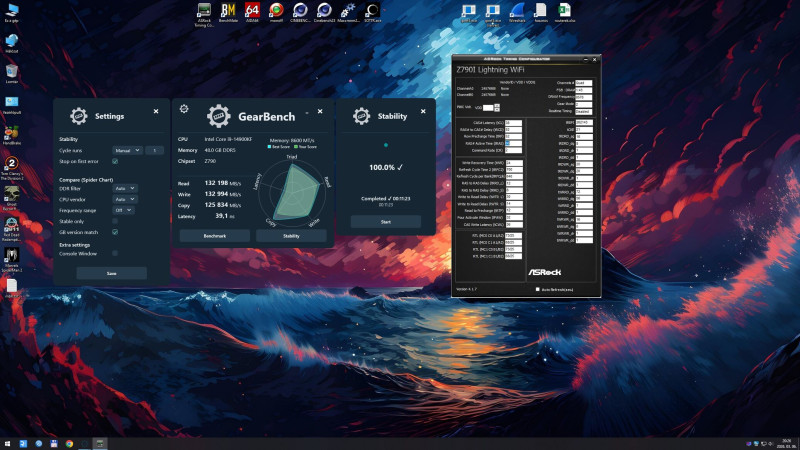Click the DRAM Frequency value field

tap(584, 96)
